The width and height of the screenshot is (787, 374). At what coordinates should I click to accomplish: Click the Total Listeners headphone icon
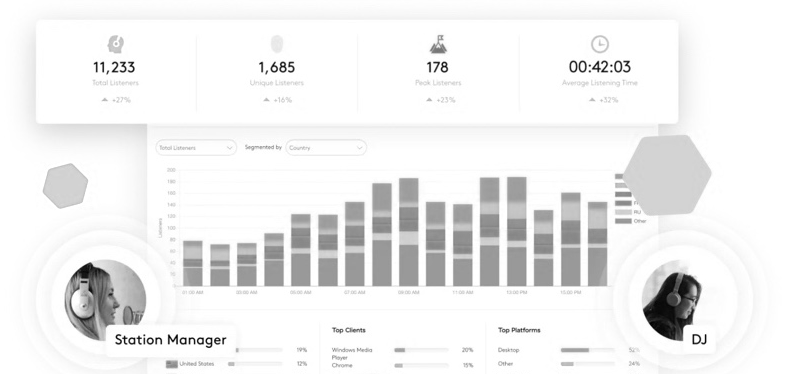tap(116, 44)
